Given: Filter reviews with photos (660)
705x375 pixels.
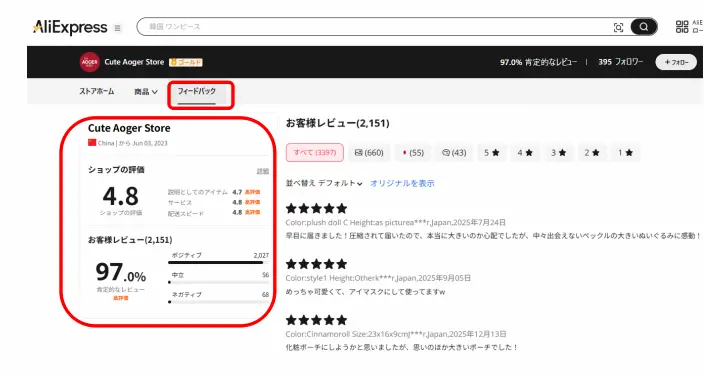Looking at the screenshot, I should coord(369,153).
